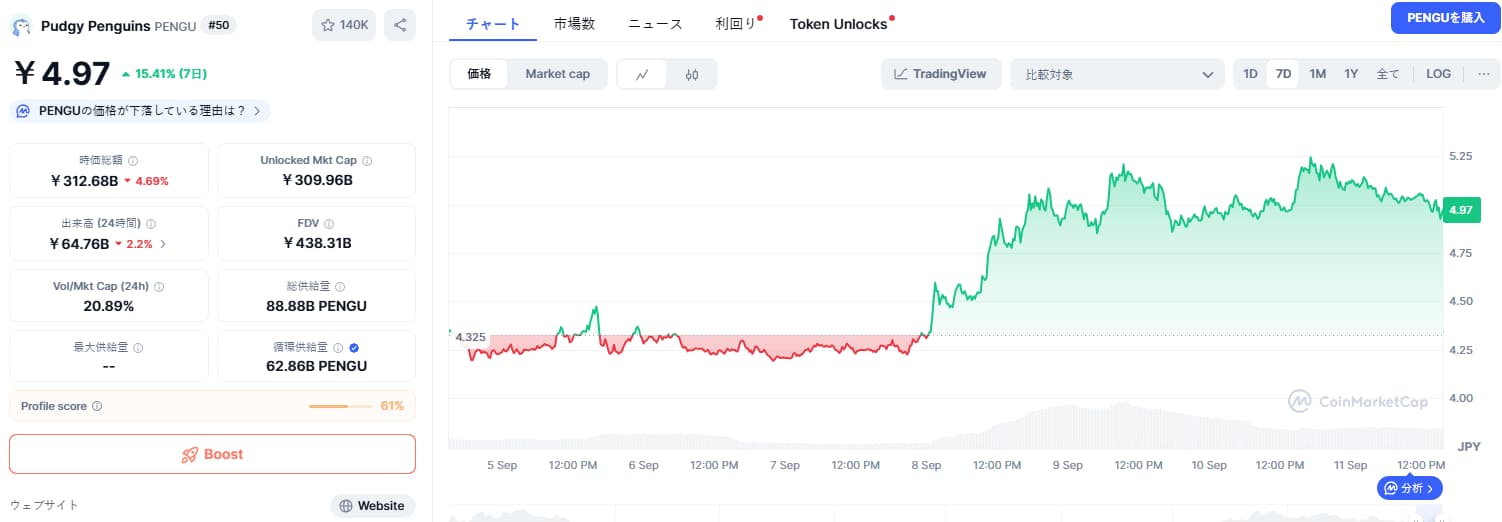Set chart range to 全て
Viewport: 1502px width, 522px height.
pyautogui.click(x=1388, y=74)
